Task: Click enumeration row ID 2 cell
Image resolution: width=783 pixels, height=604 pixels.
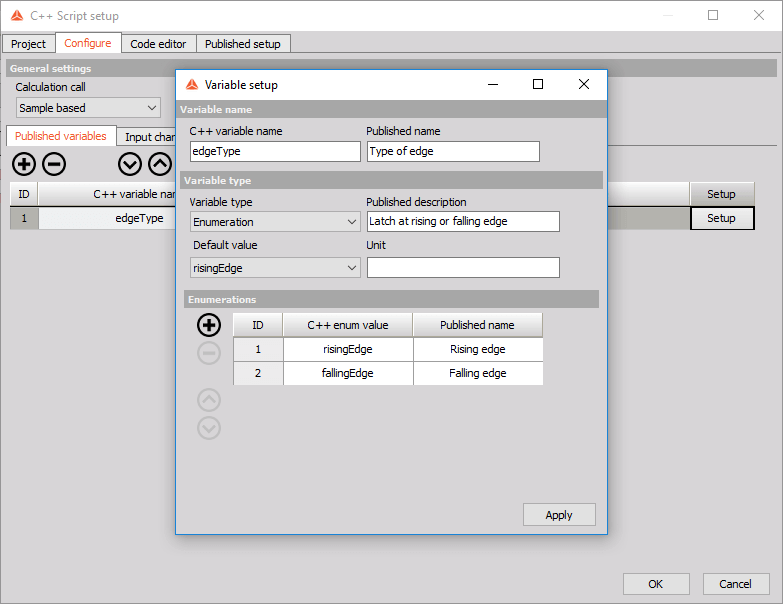Action: click(258, 373)
